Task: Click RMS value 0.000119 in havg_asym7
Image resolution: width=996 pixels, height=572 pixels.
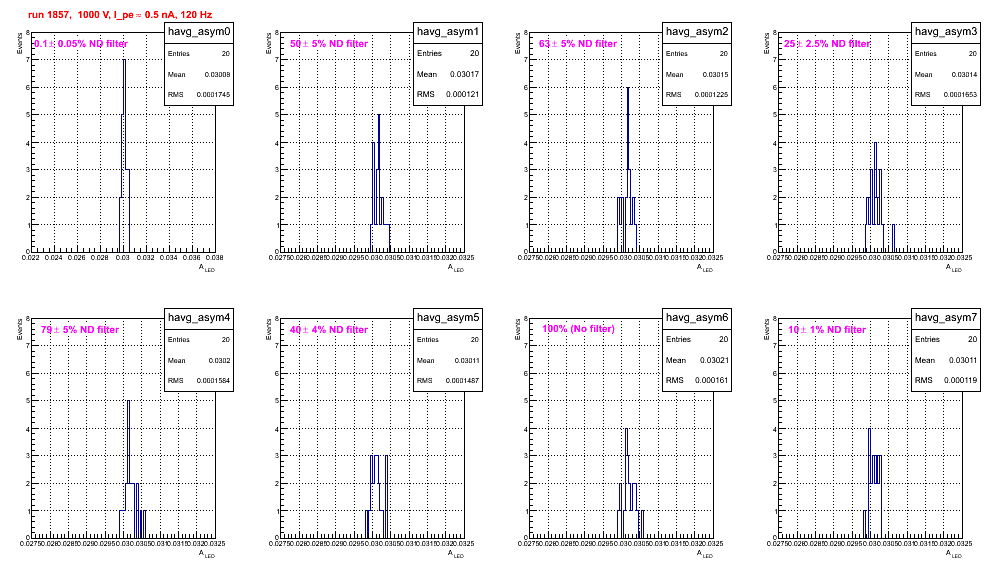Action: point(960,380)
